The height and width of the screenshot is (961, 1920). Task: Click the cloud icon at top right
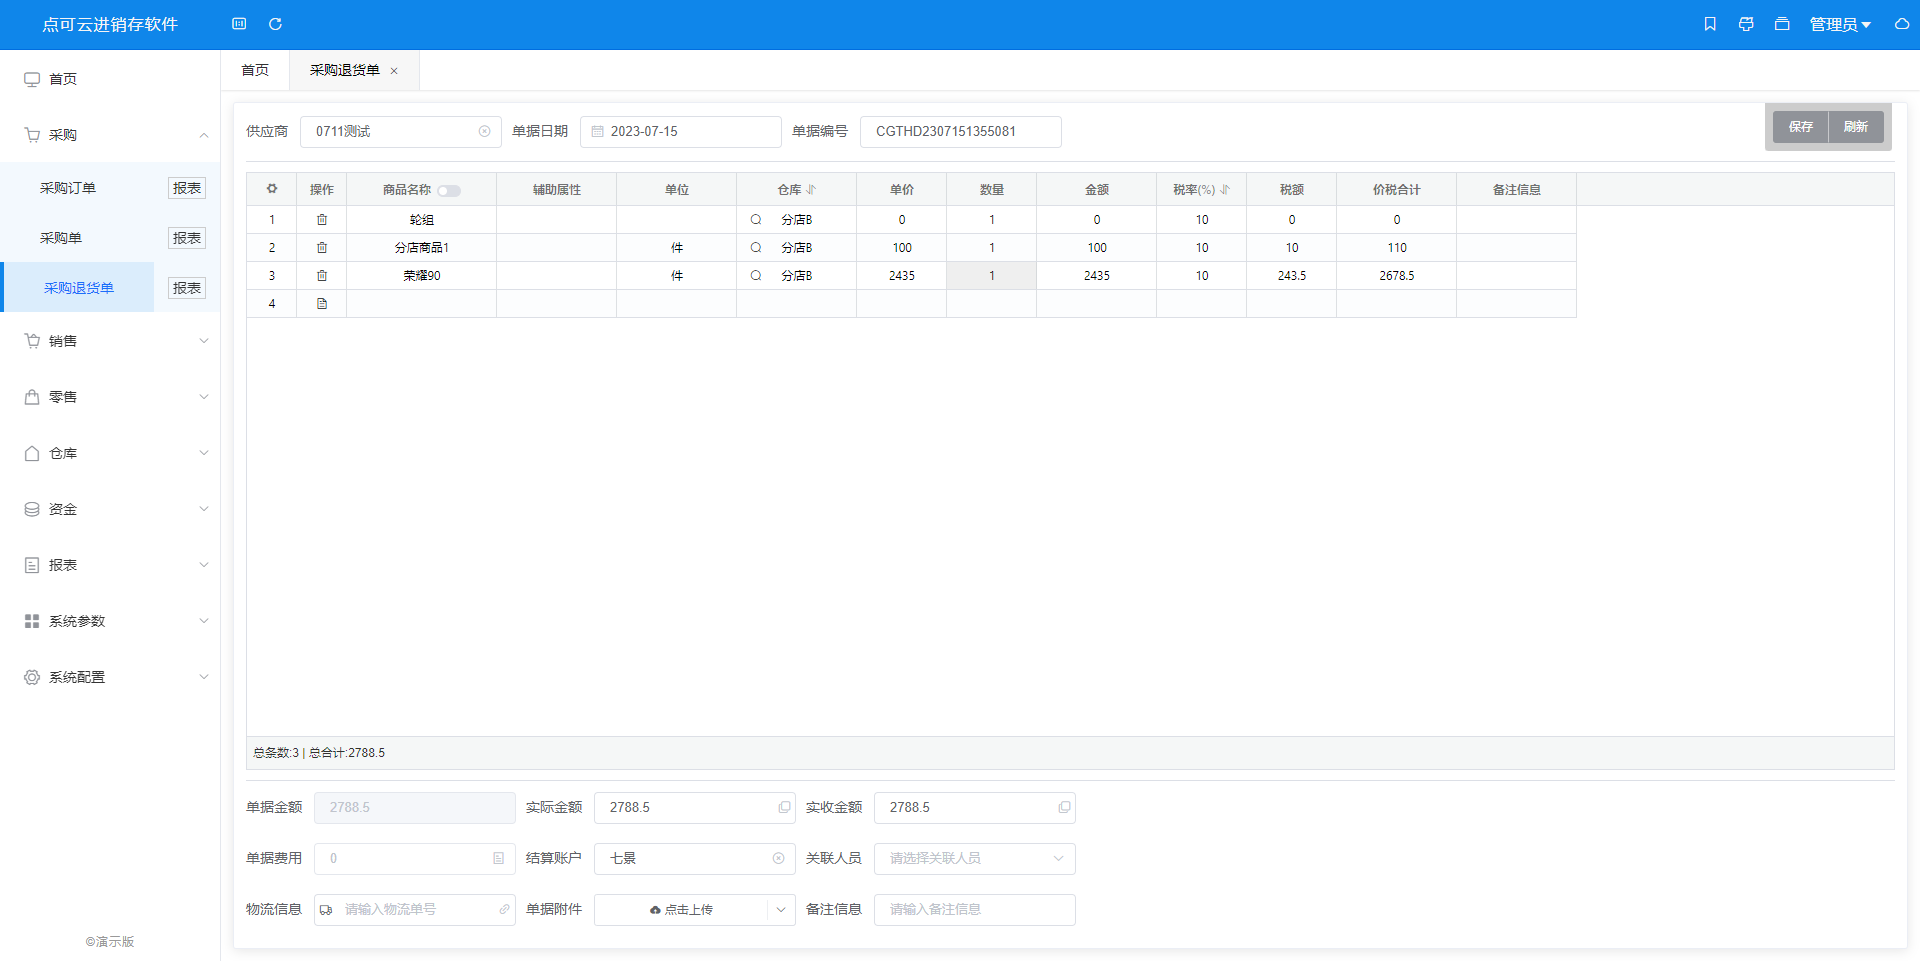tap(1902, 24)
